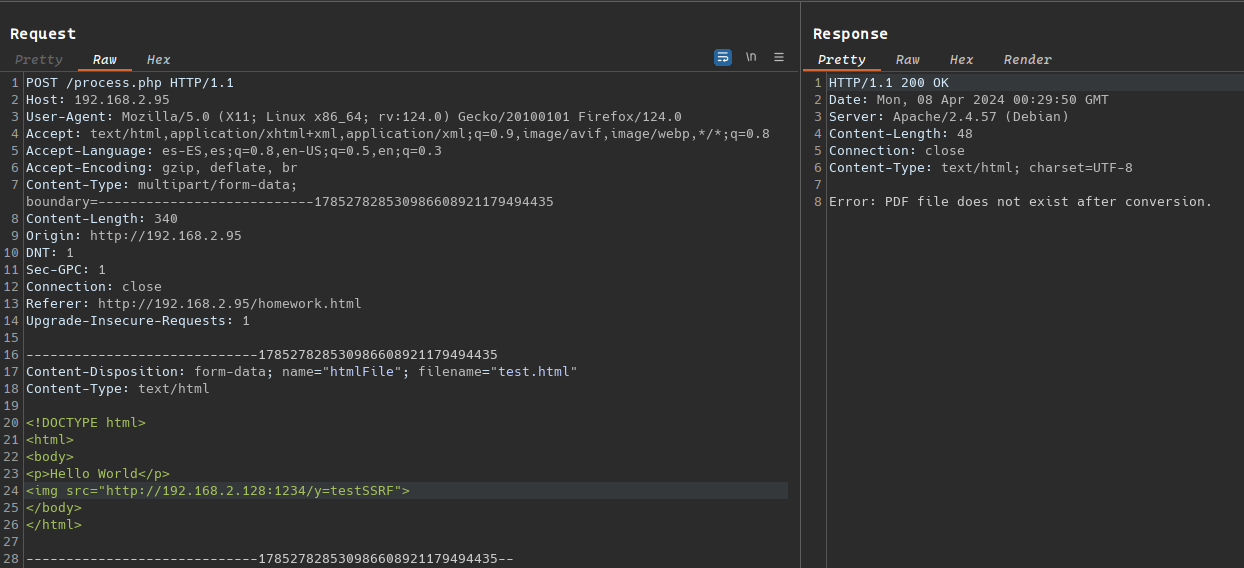Screen dimensions: 1244x568
Task: Click the 'DNT: 1' header line
Action: 50,253
